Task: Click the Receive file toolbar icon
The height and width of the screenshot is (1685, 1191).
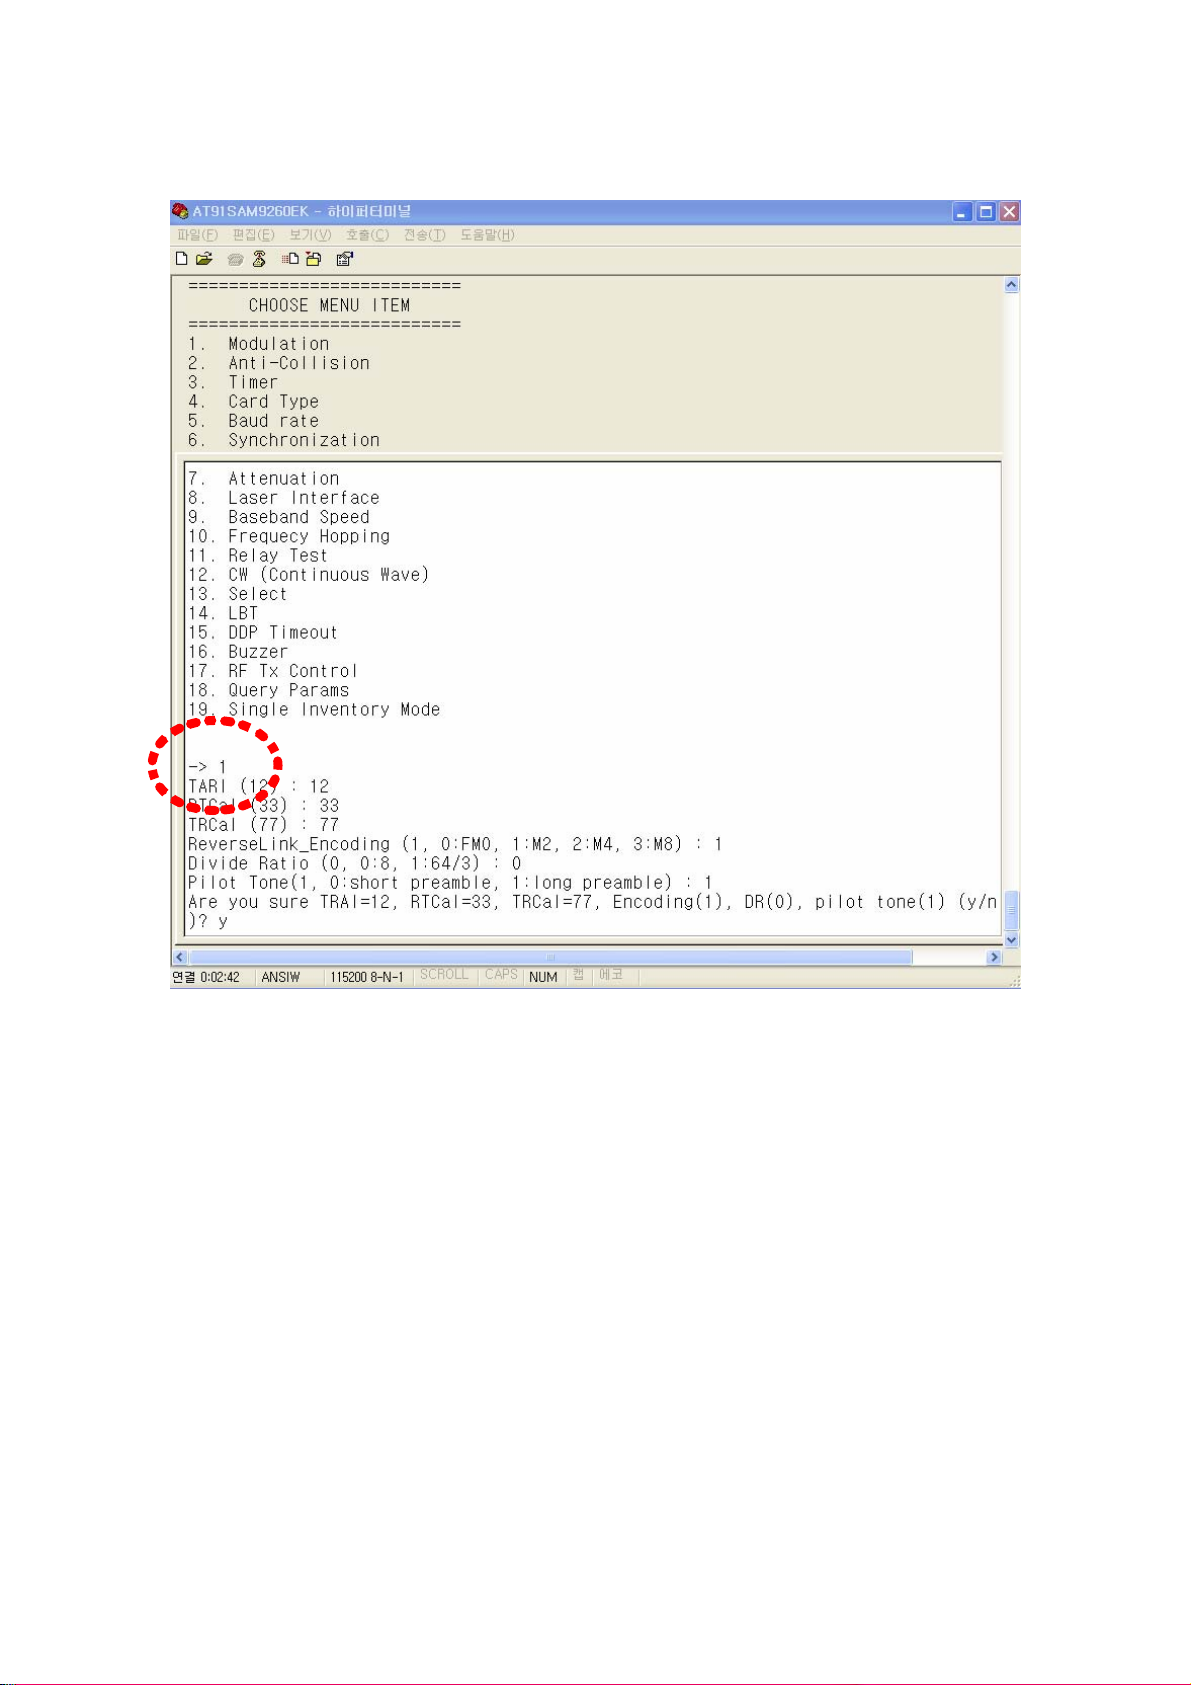Action: click(x=313, y=259)
